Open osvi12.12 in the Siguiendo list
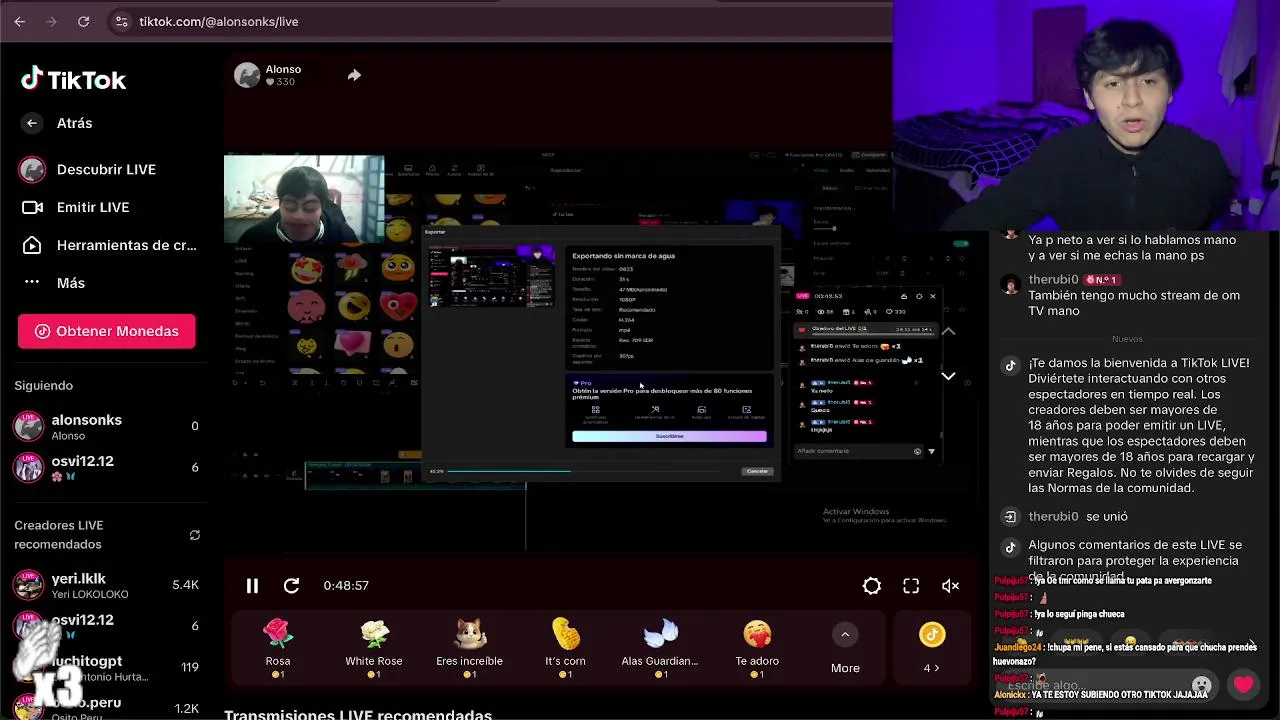Image resolution: width=1280 pixels, height=720 pixels. (x=105, y=467)
